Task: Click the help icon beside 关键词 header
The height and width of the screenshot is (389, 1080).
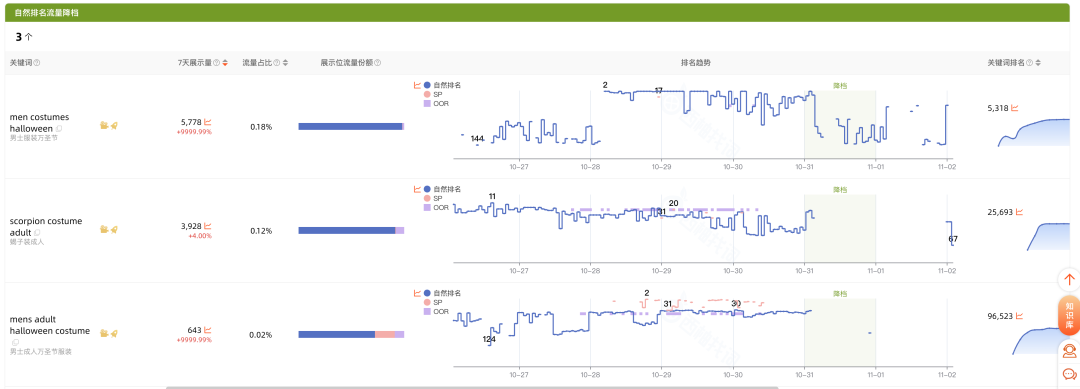Action: (37, 63)
